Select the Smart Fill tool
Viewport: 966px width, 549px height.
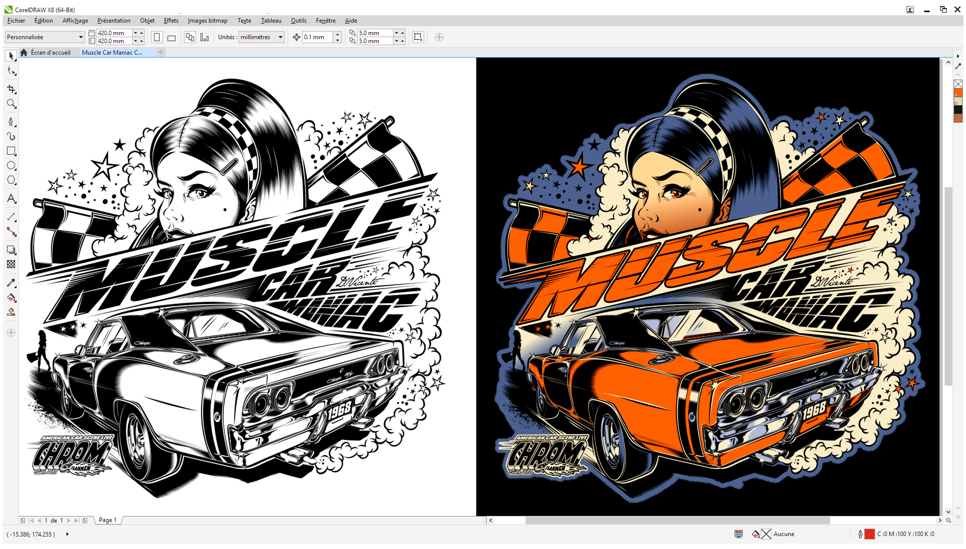[11, 312]
